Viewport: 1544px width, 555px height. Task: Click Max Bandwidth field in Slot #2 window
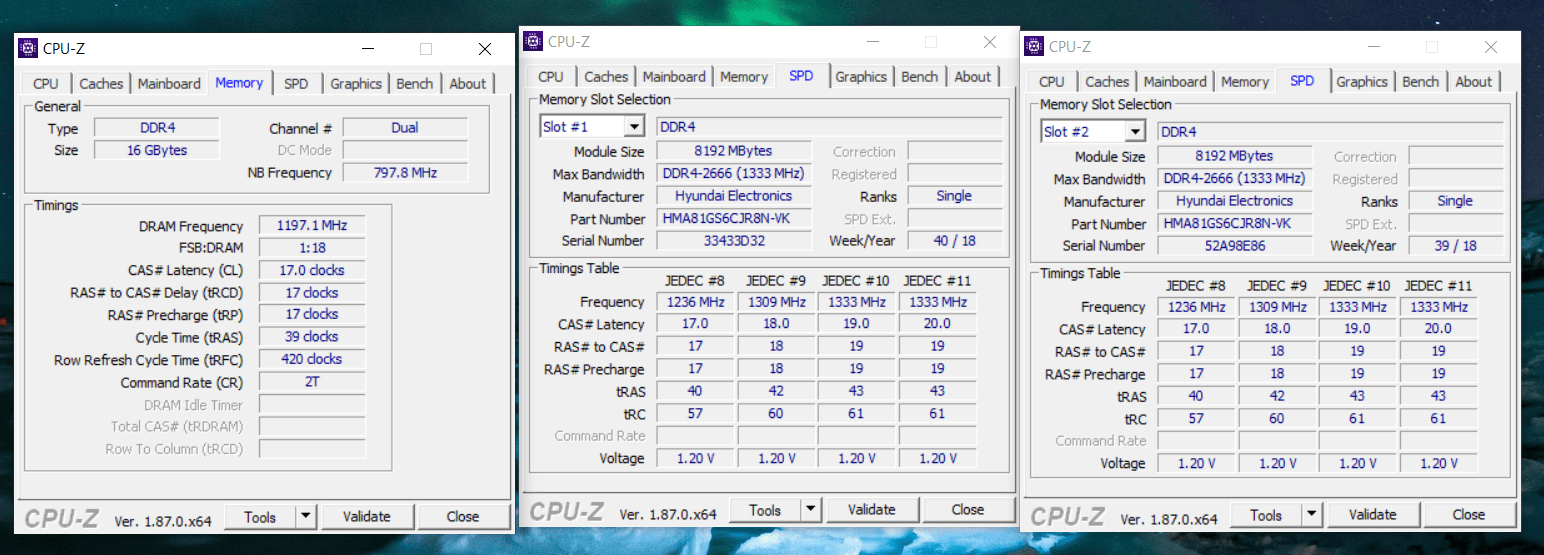click(1235, 179)
